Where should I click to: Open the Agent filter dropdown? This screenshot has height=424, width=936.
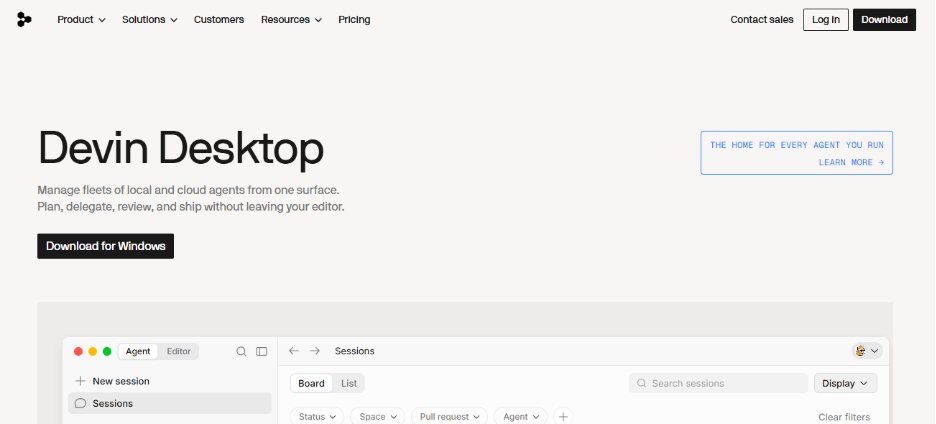521,417
